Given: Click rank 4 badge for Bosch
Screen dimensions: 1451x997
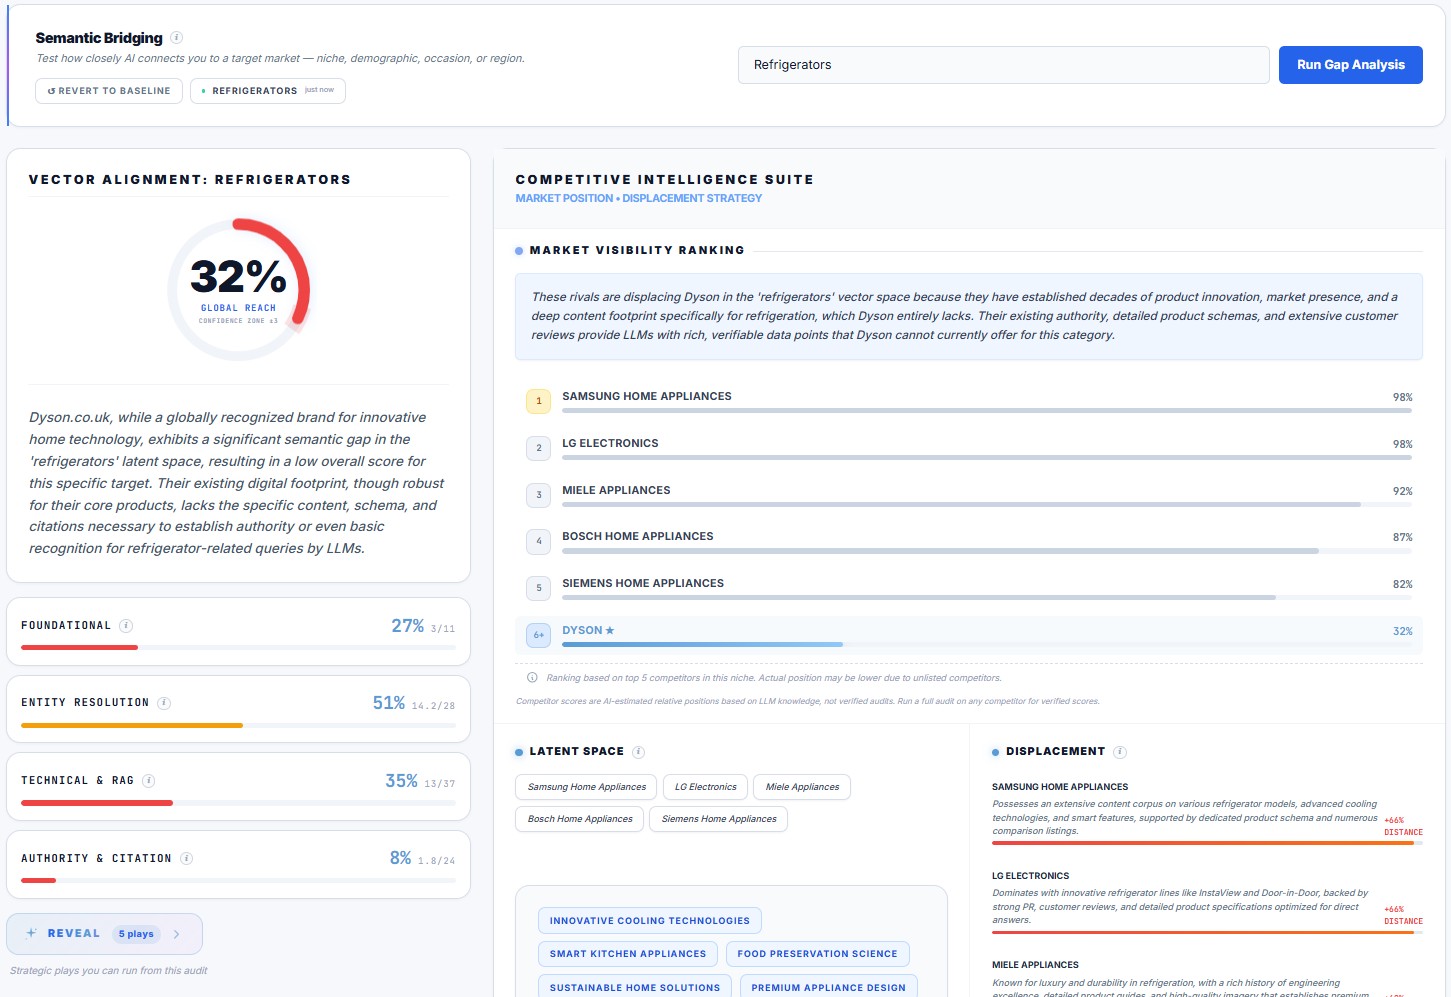Looking at the screenshot, I should [538, 541].
